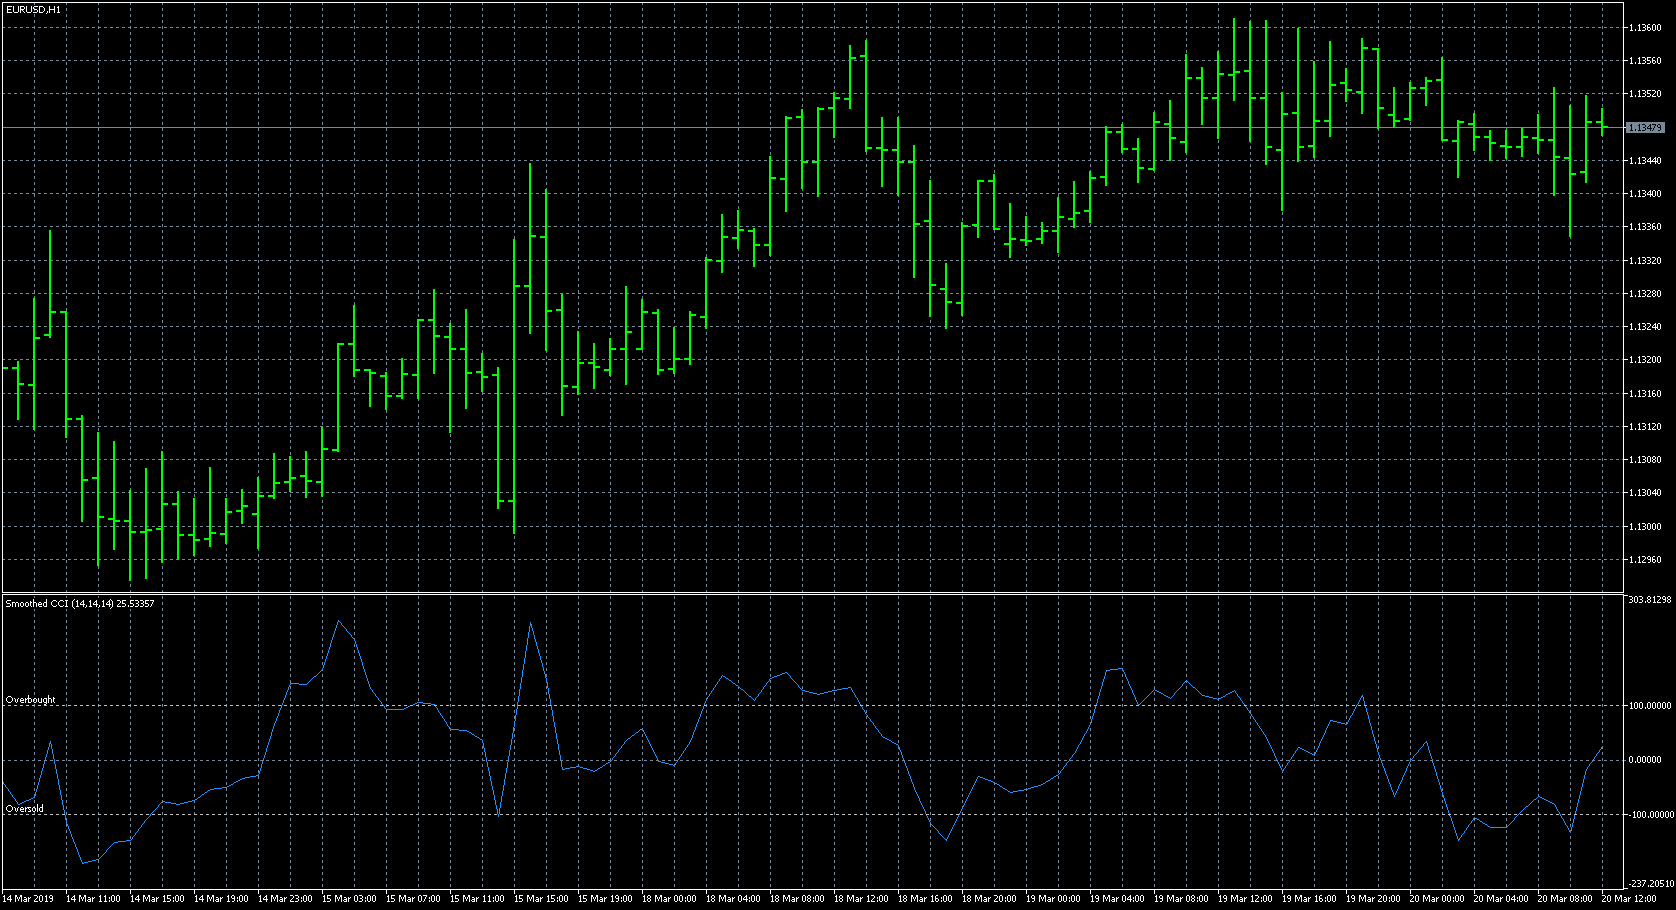Click the 19 Mar 08:00 time label

[x=1181, y=899]
